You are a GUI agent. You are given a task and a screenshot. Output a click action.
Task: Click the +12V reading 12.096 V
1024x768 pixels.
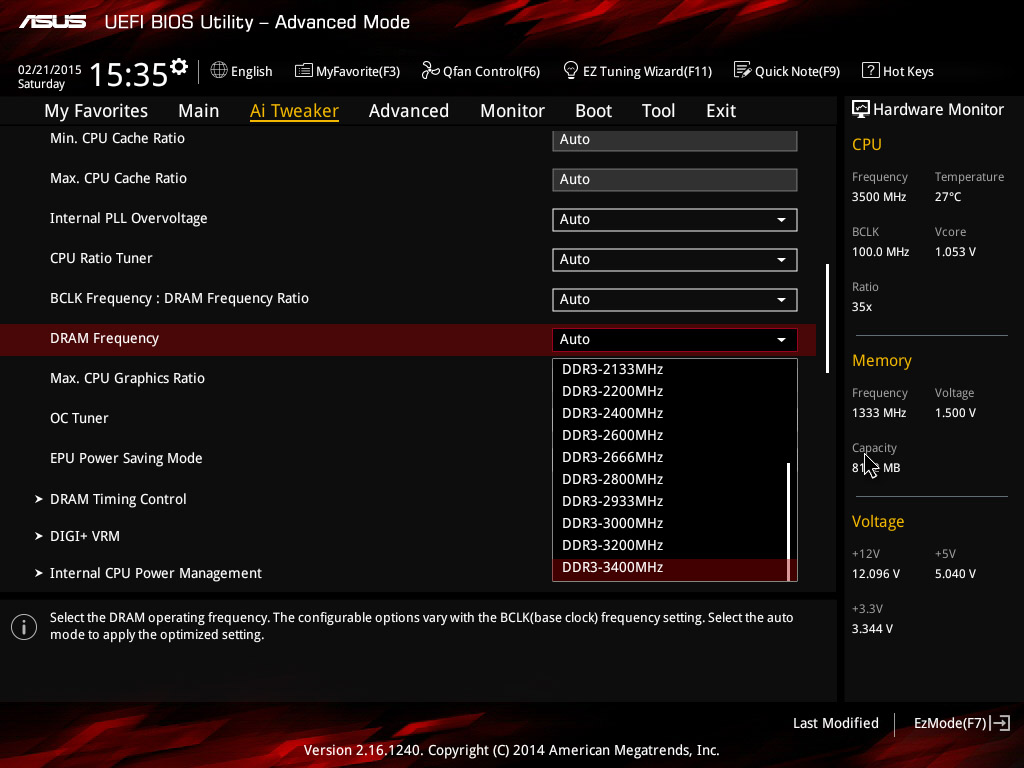pyautogui.click(x=876, y=573)
